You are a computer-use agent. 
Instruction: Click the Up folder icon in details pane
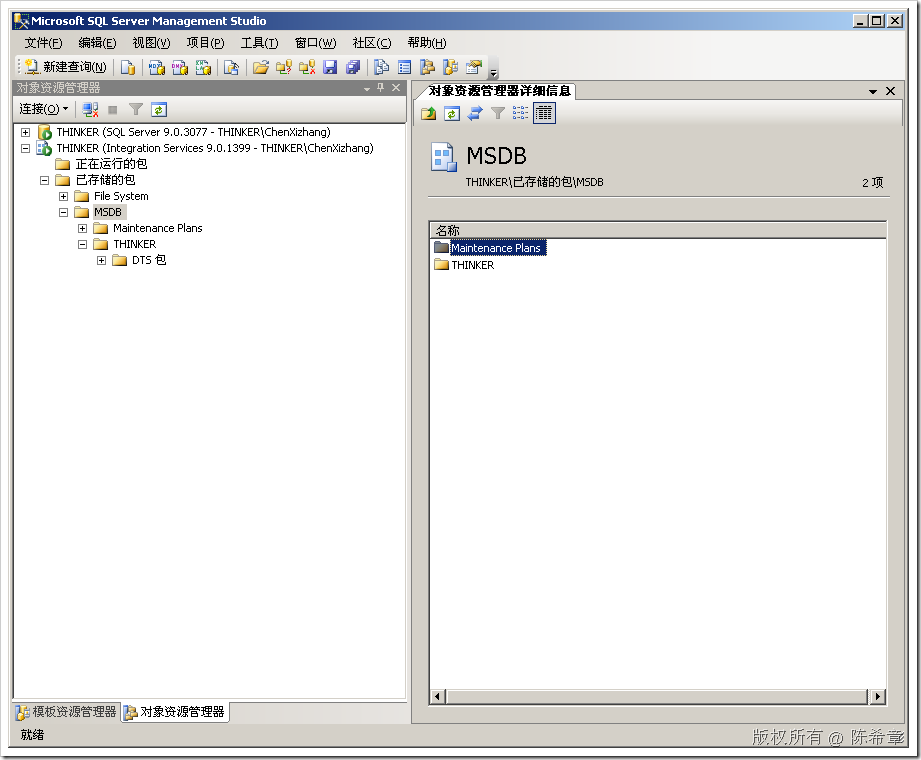pyautogui.click(x=428, y=113)
